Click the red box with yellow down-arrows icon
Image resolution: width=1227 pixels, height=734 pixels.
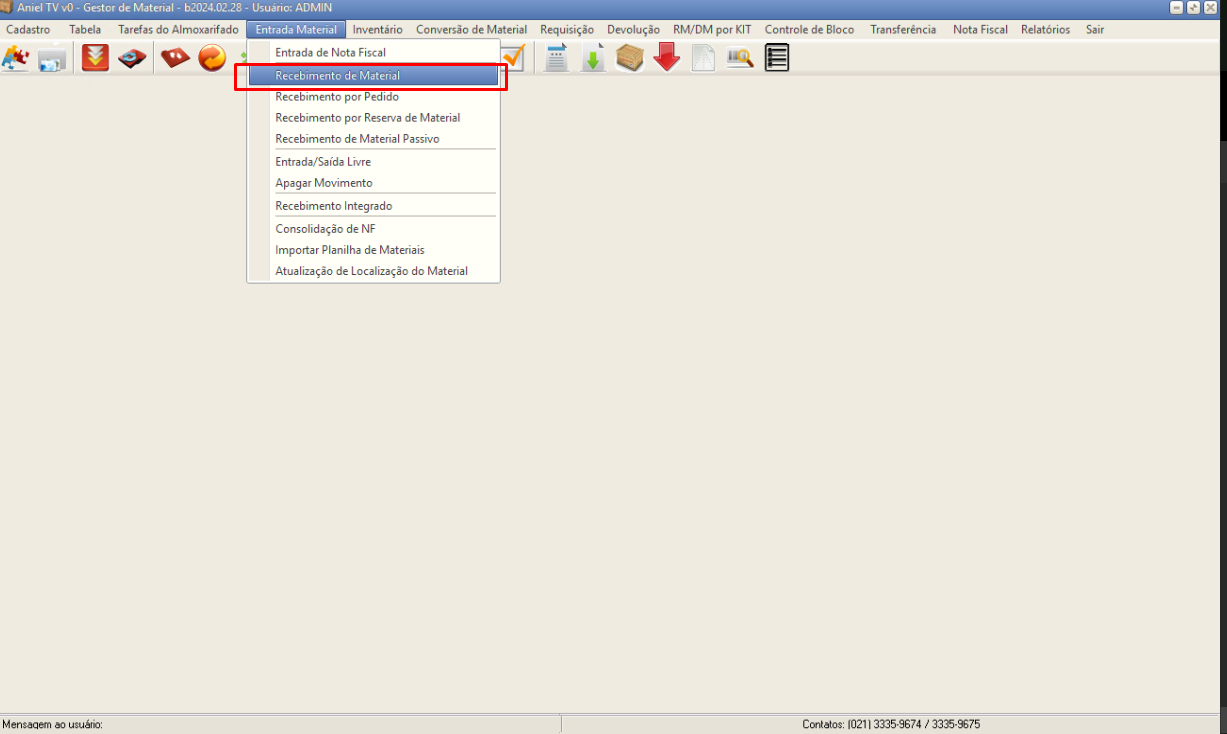coord(95,59)
